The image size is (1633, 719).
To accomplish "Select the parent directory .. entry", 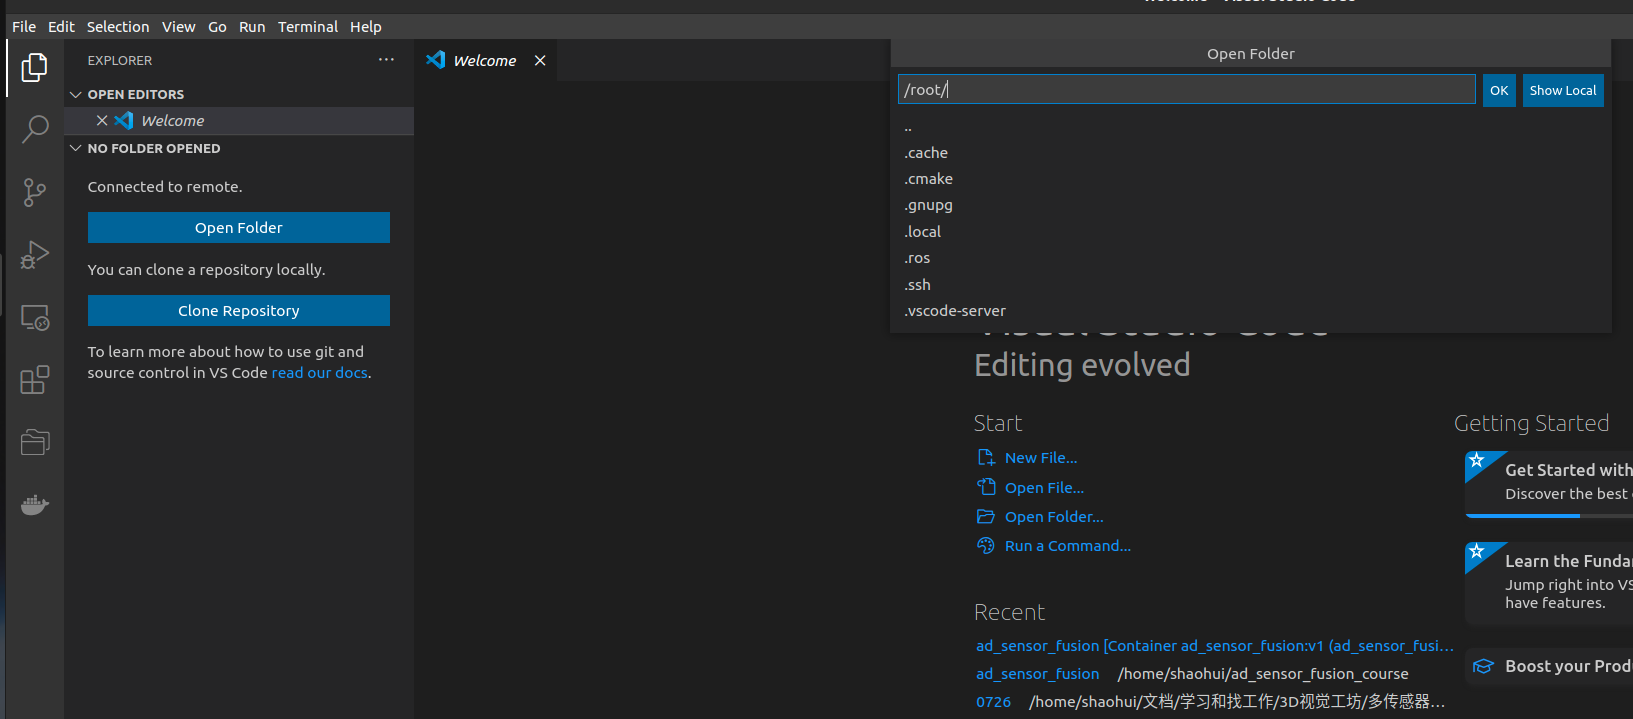I will pos(1251,127).
